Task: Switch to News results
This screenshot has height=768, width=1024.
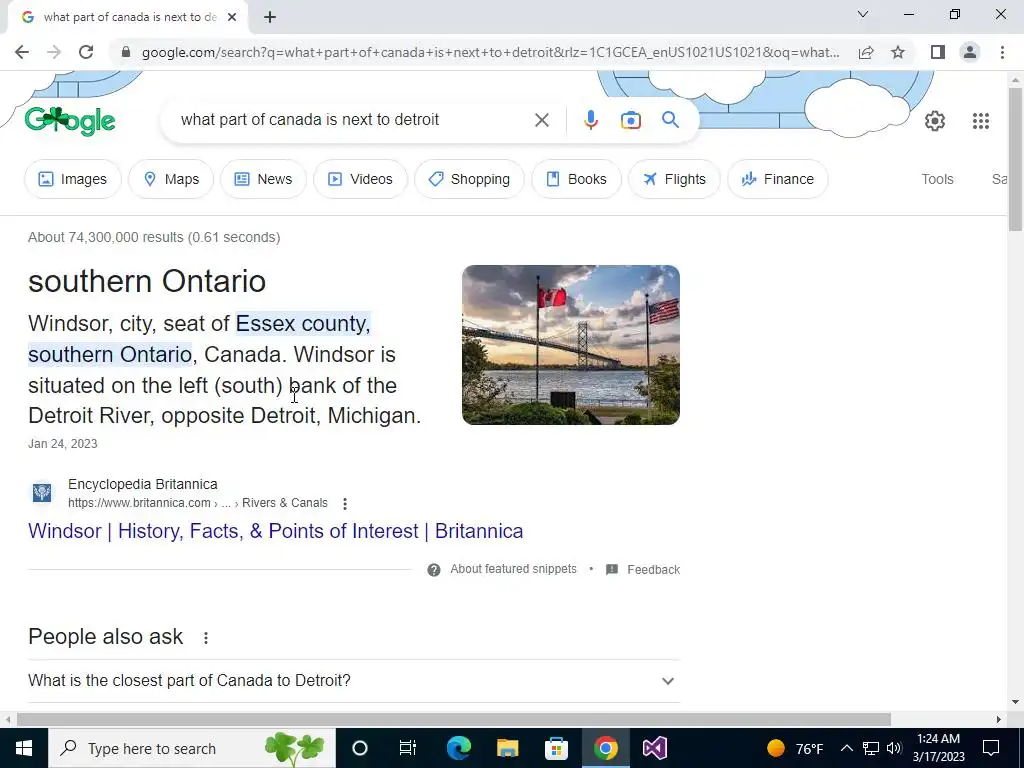Action: pos(263,179)
